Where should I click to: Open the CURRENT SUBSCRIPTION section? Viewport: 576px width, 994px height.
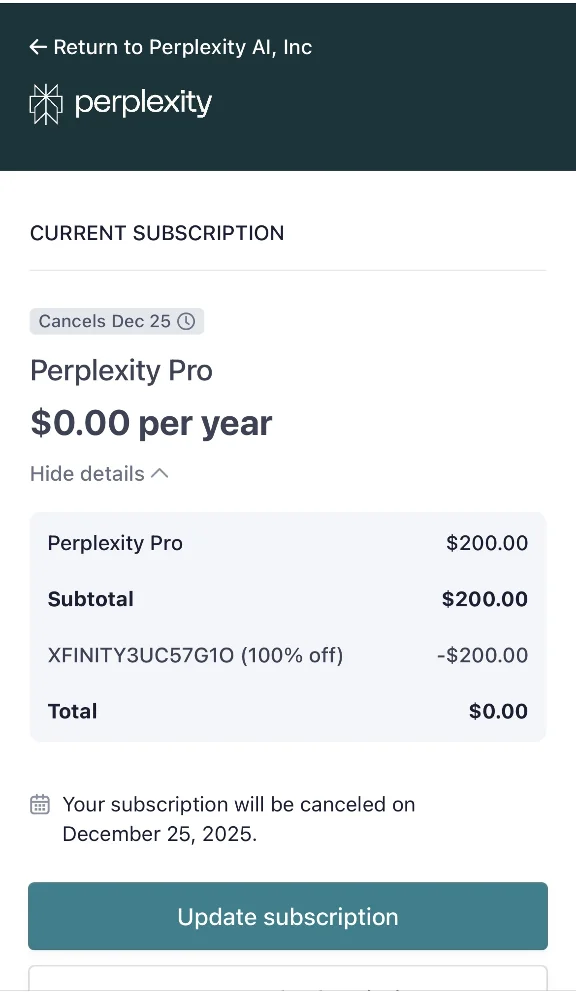click(157, 233)
